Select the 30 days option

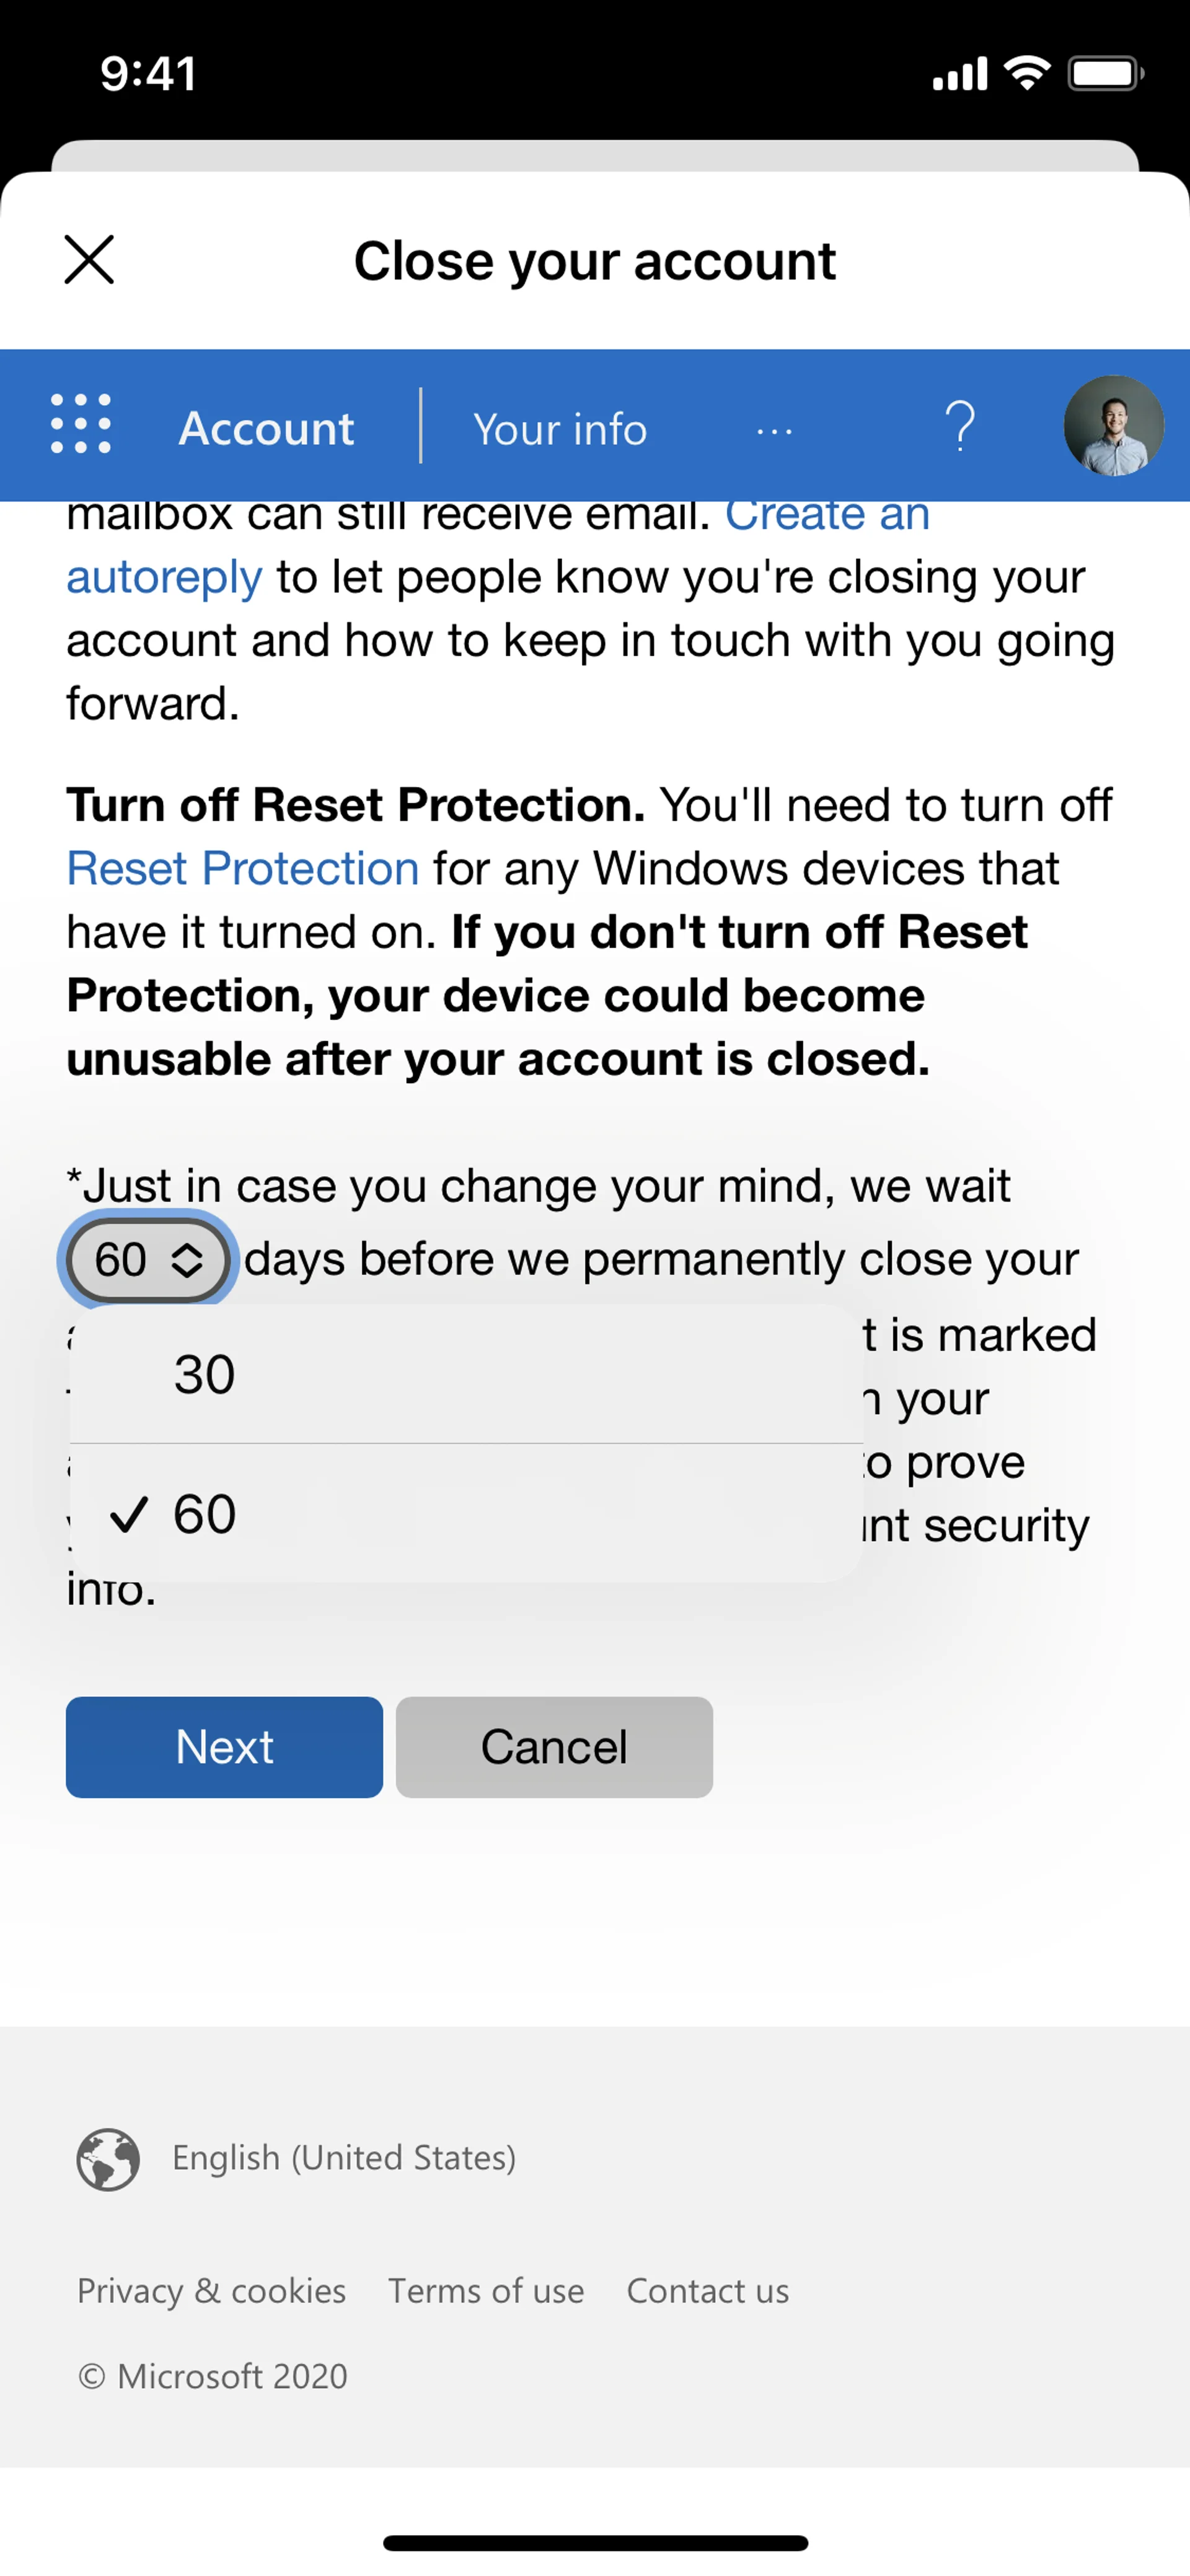[x=466, y=1374]
